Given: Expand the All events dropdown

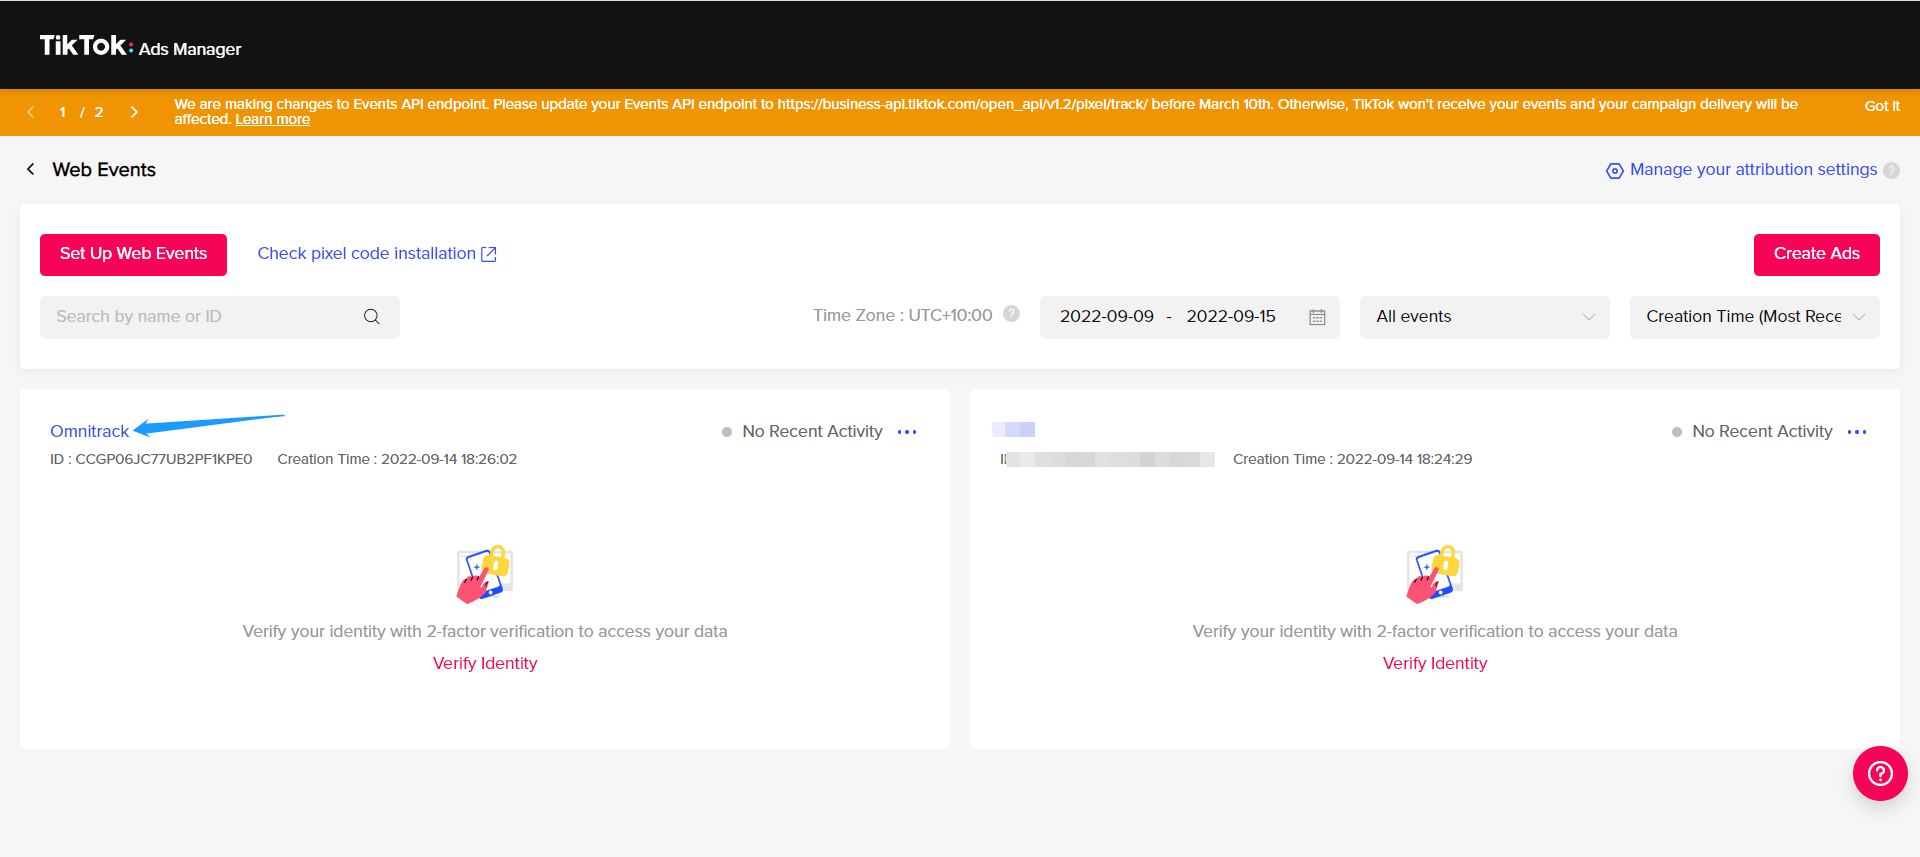Looking at the screenshot, I should coord(1484,317).
